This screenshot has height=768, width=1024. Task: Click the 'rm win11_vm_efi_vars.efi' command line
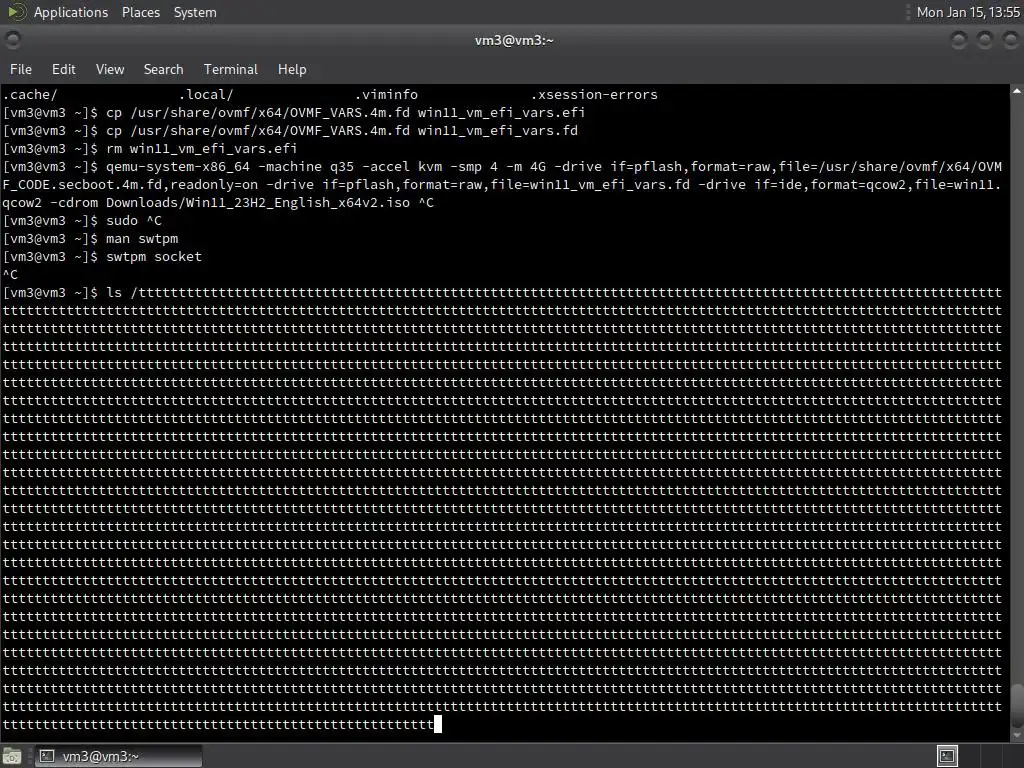click(202, 149)
